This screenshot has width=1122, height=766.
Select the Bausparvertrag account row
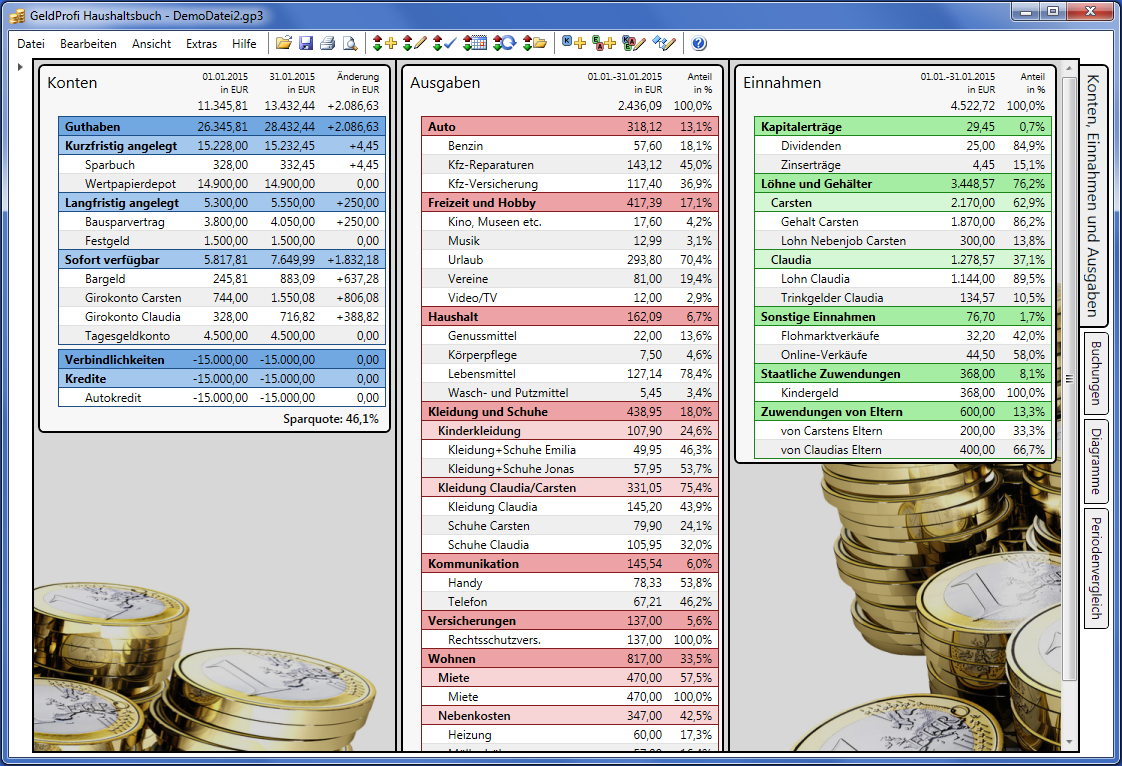point(222,222)
